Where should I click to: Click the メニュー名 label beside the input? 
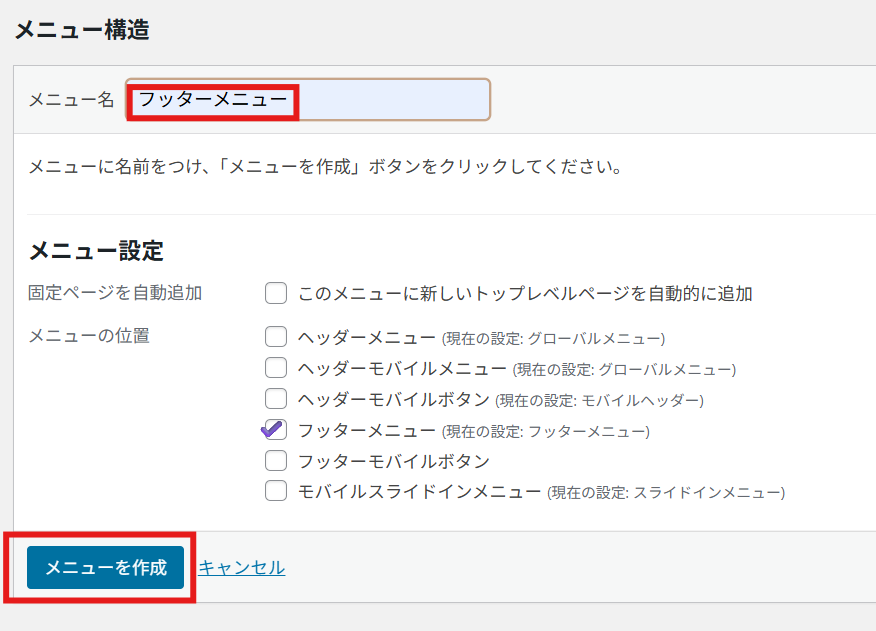[x=71, y=100]
